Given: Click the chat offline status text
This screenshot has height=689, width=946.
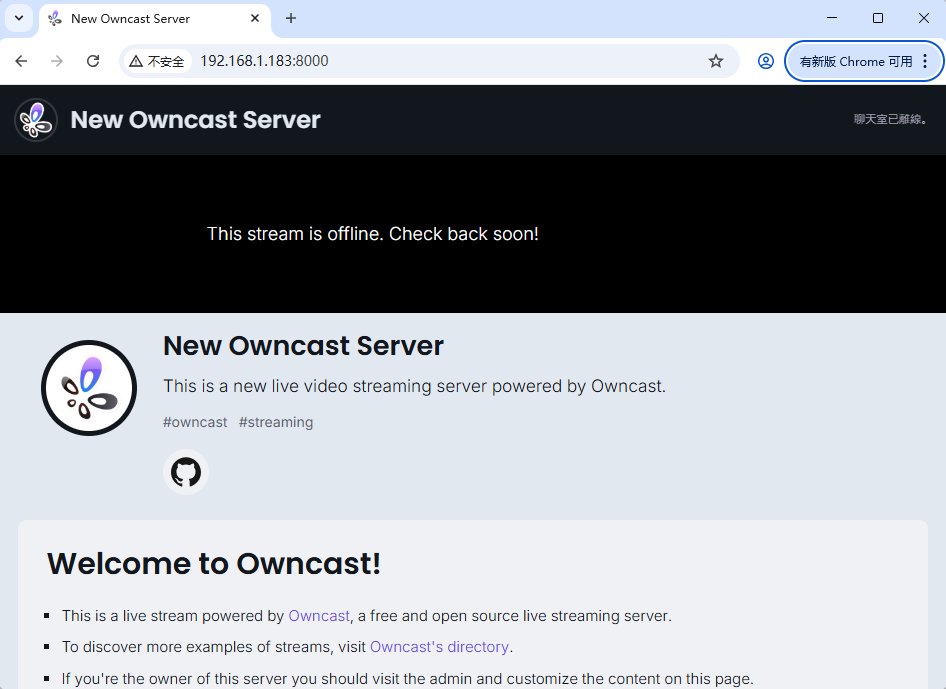Looking at the screenshot, I should pos(890,119).
